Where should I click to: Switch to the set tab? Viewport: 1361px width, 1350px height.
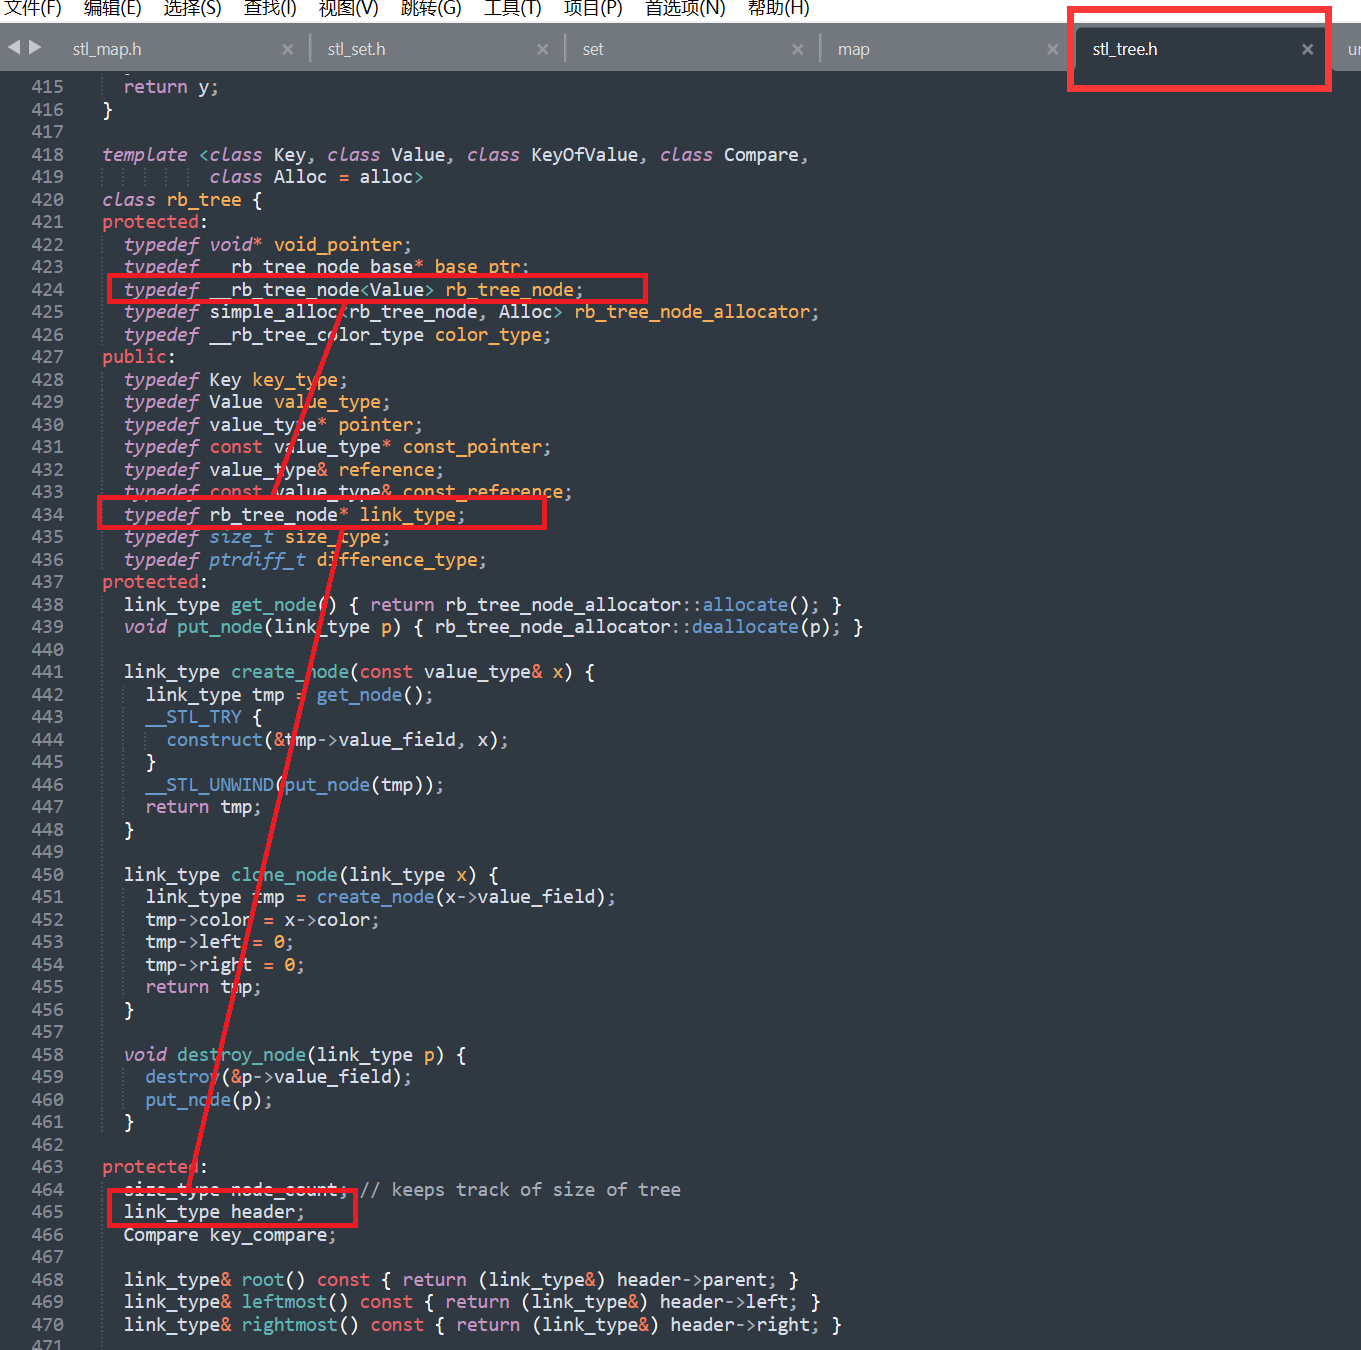[593, 49]
